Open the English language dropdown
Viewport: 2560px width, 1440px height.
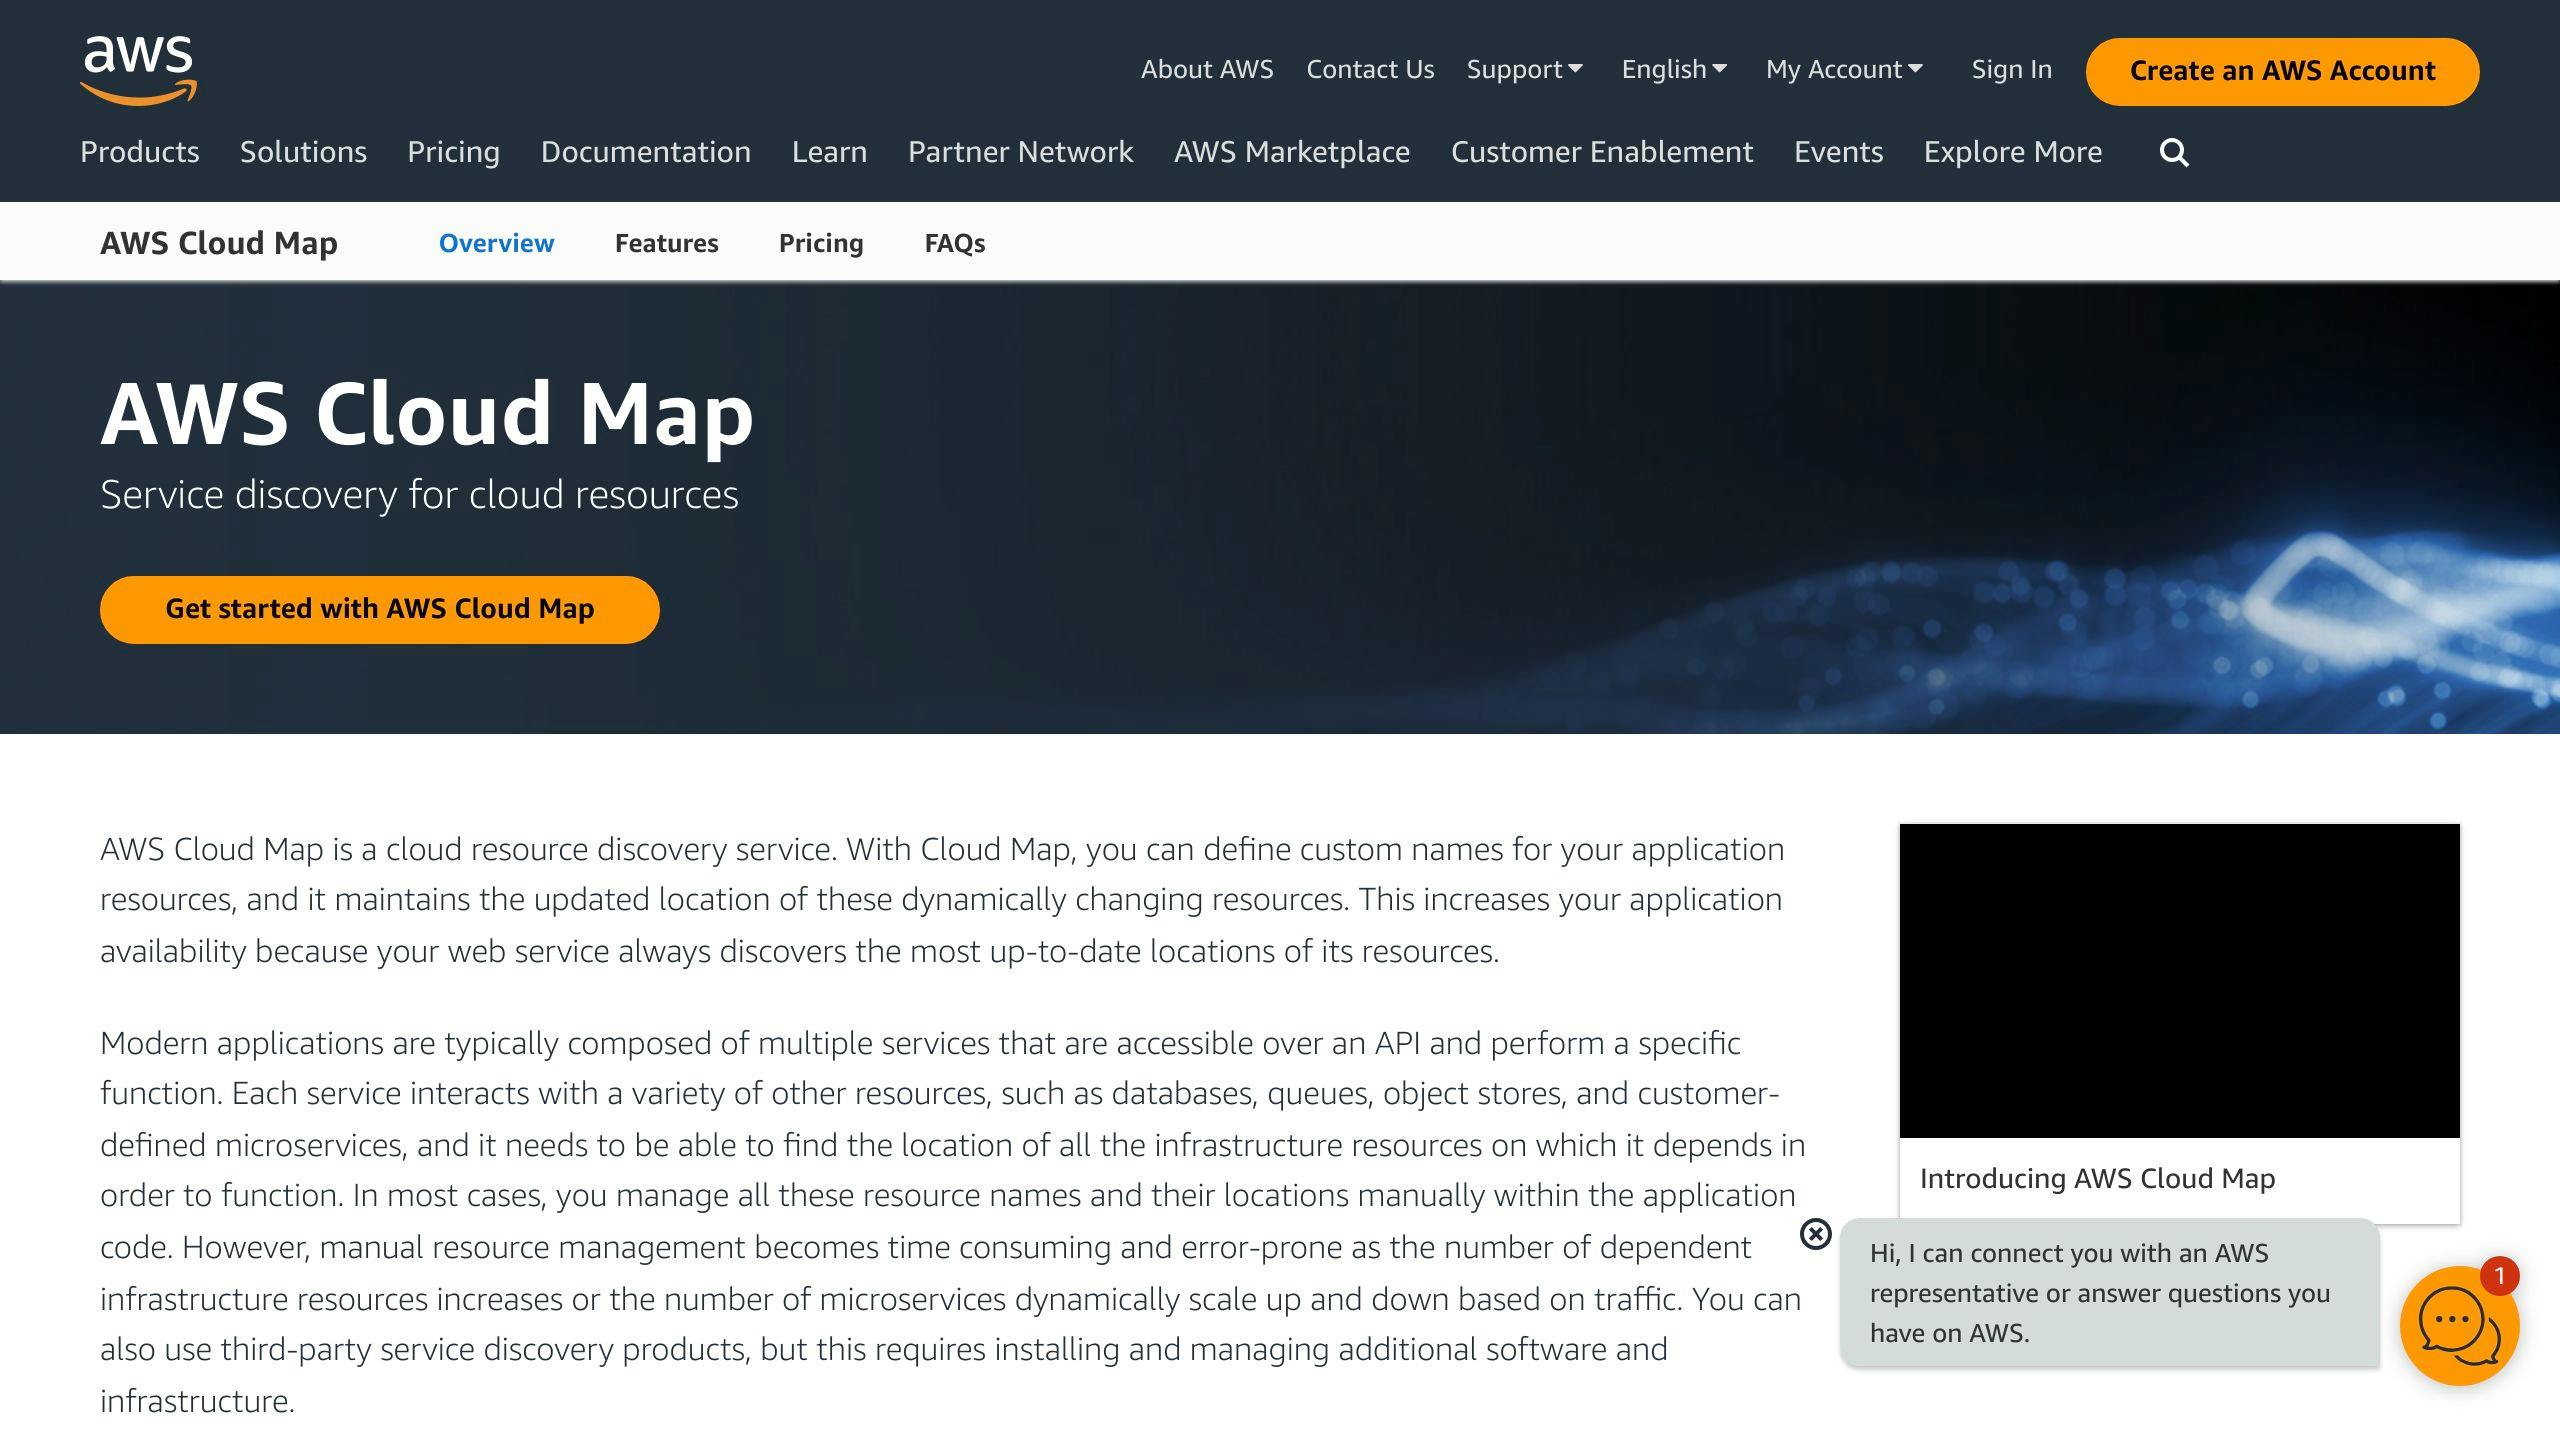pyautogui.click(x=1674, y=70)
